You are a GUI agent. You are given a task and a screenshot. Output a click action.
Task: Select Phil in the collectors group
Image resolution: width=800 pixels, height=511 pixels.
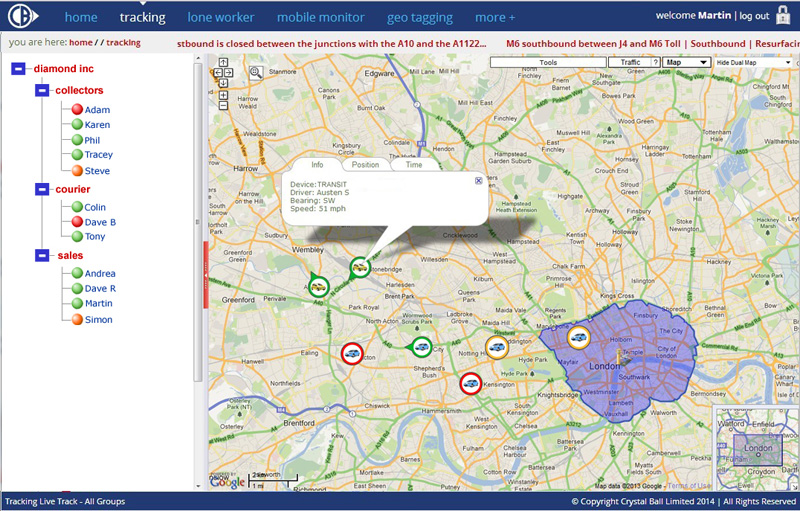(92, 140)
